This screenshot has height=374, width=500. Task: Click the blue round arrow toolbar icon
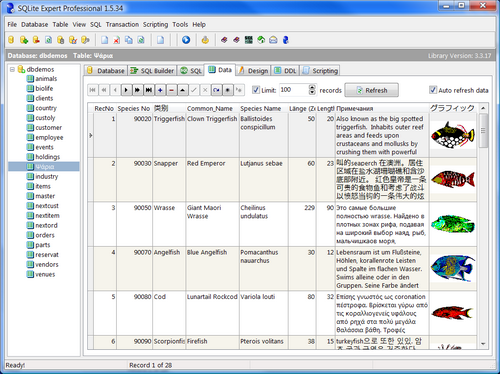coord(186,40)
